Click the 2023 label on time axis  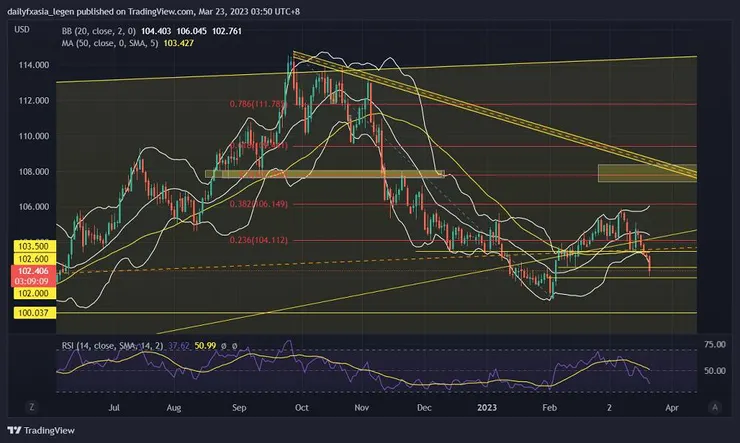(x=487, y=408)
